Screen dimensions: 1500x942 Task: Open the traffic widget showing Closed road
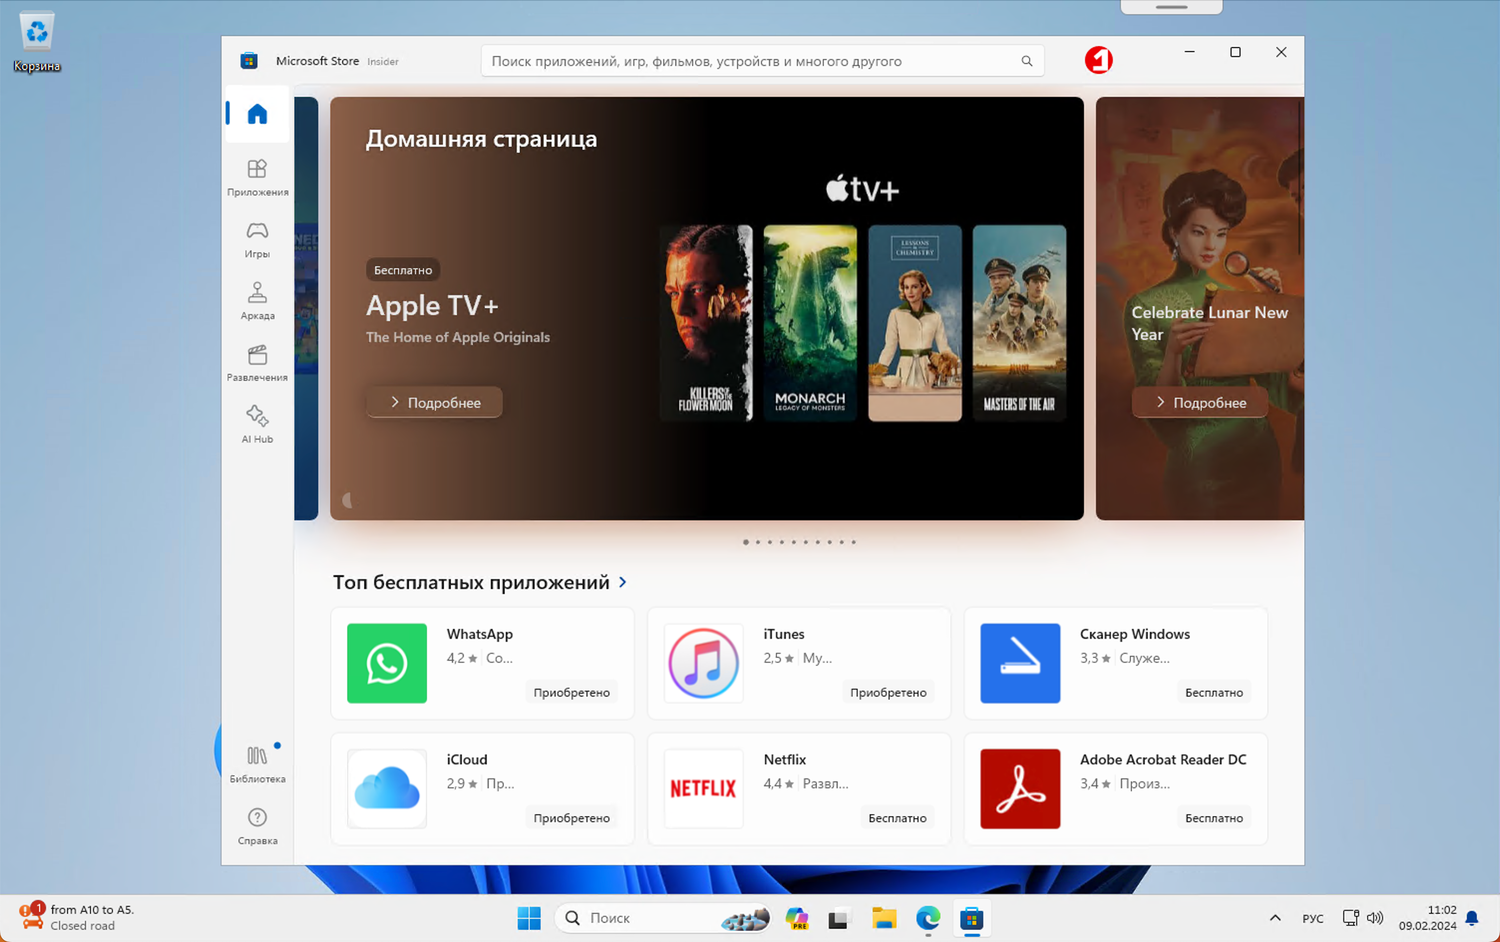tap(76, 917)
